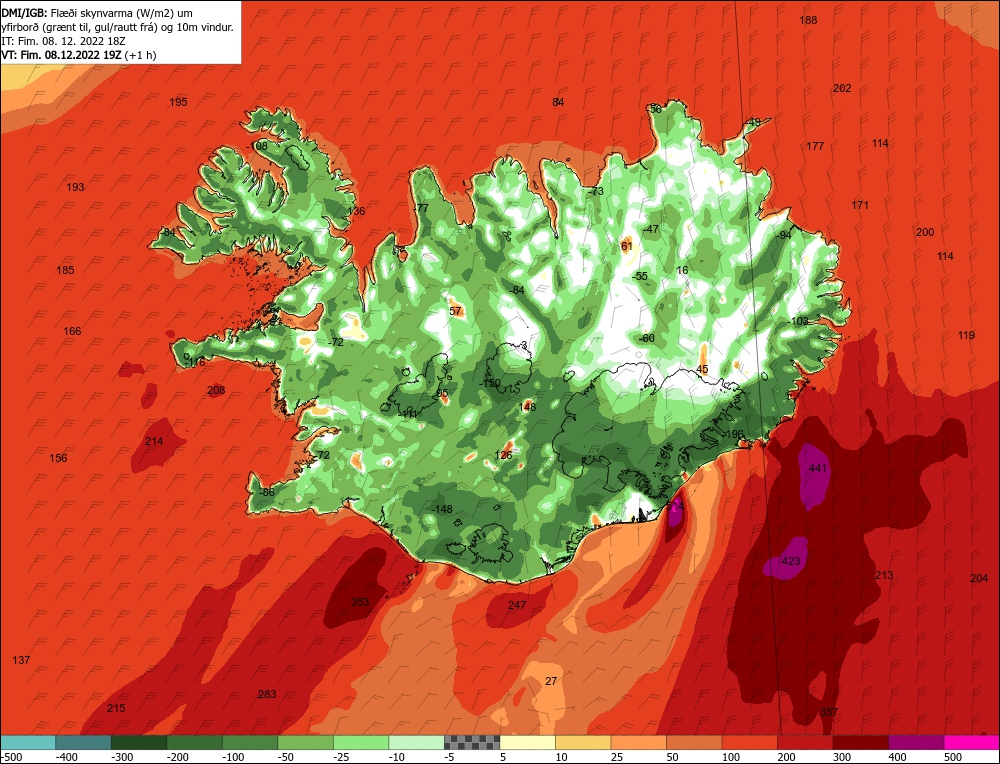Click the -73 value in northern Iceland
Image resolution: width=1000 pixels, height=764 pixels.
click(596, 191)
